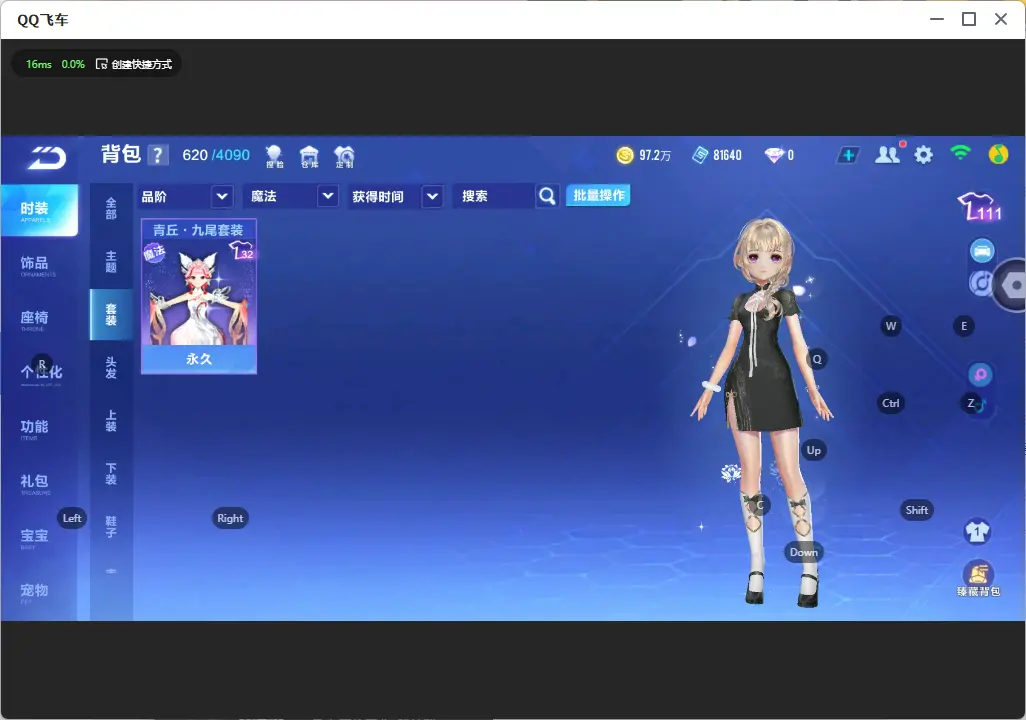Screen dimensions: 1026x720
Task: Click the E key overlay button
Action: [964, 326]
